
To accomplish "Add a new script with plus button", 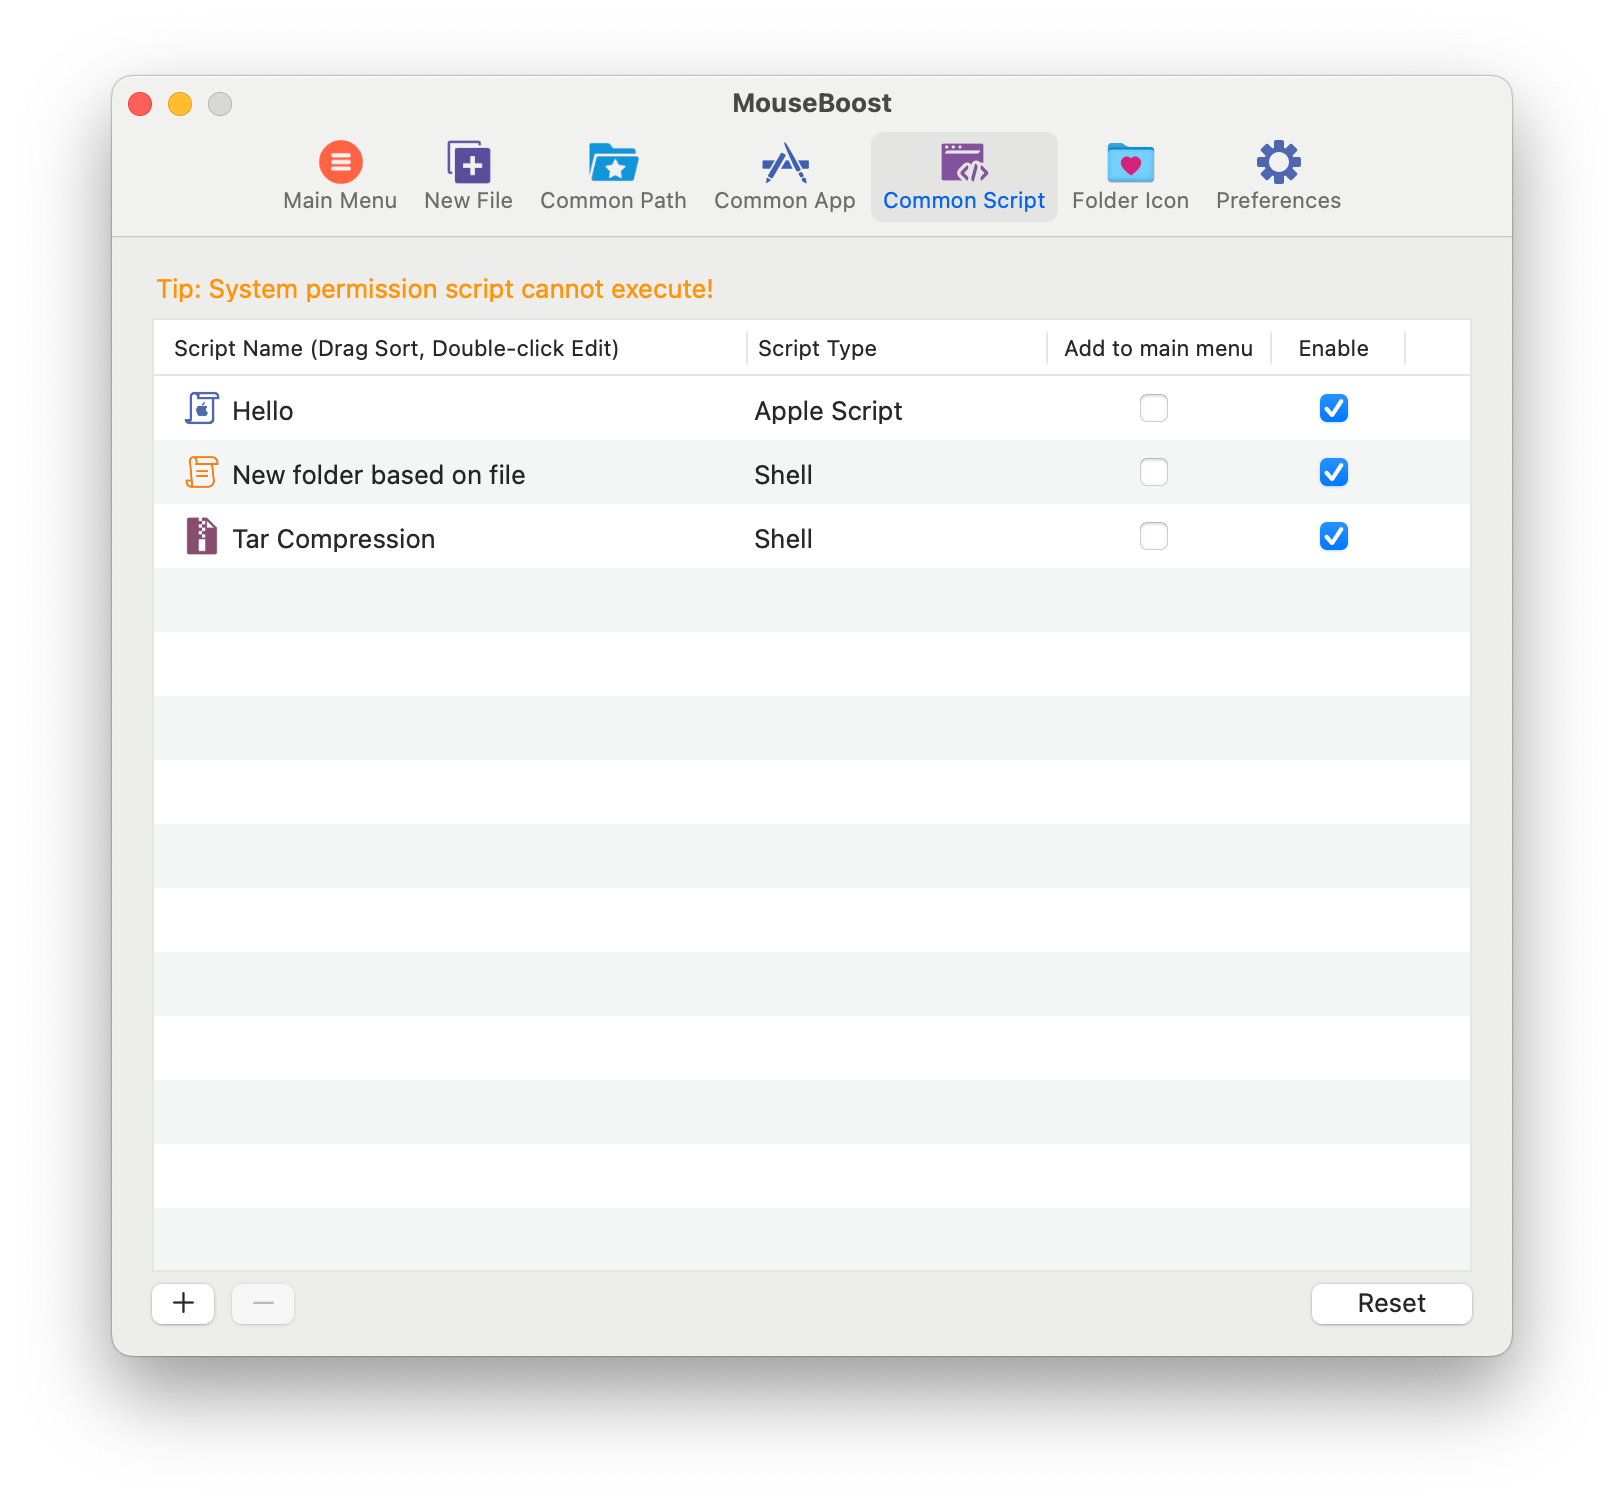I will [x=183, y=1303].
